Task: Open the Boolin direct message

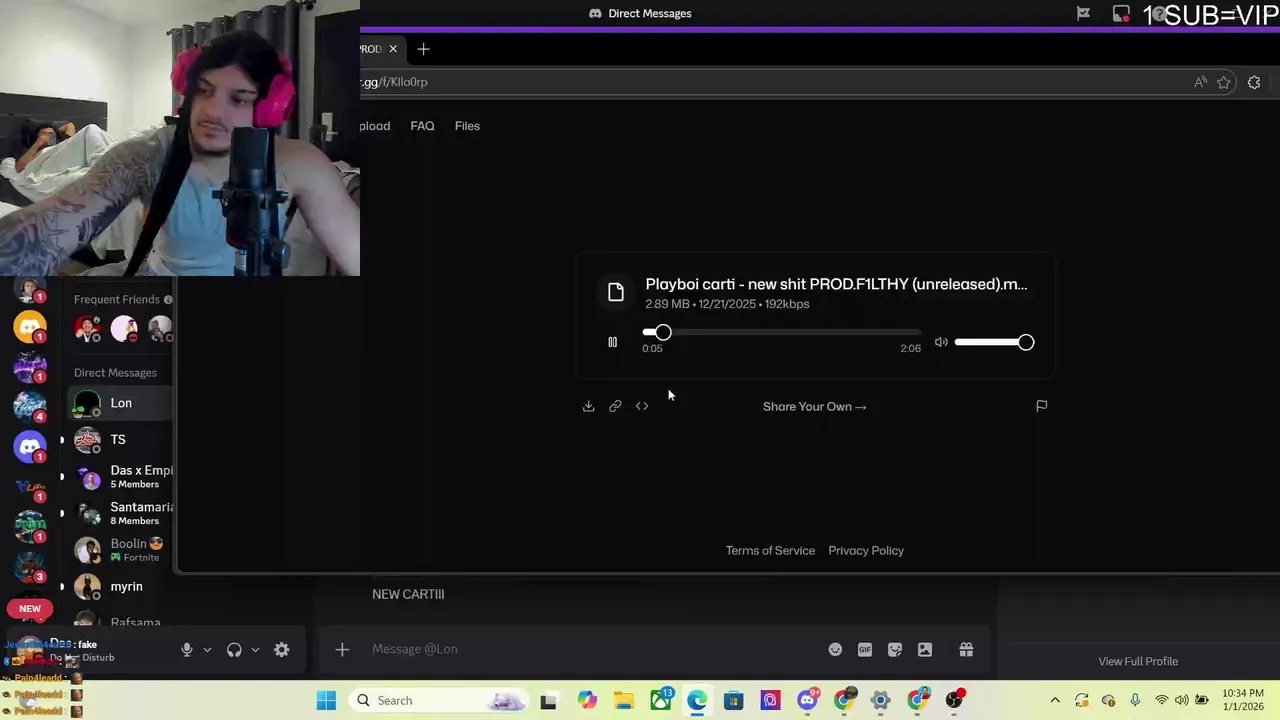Action: (120, 550)
